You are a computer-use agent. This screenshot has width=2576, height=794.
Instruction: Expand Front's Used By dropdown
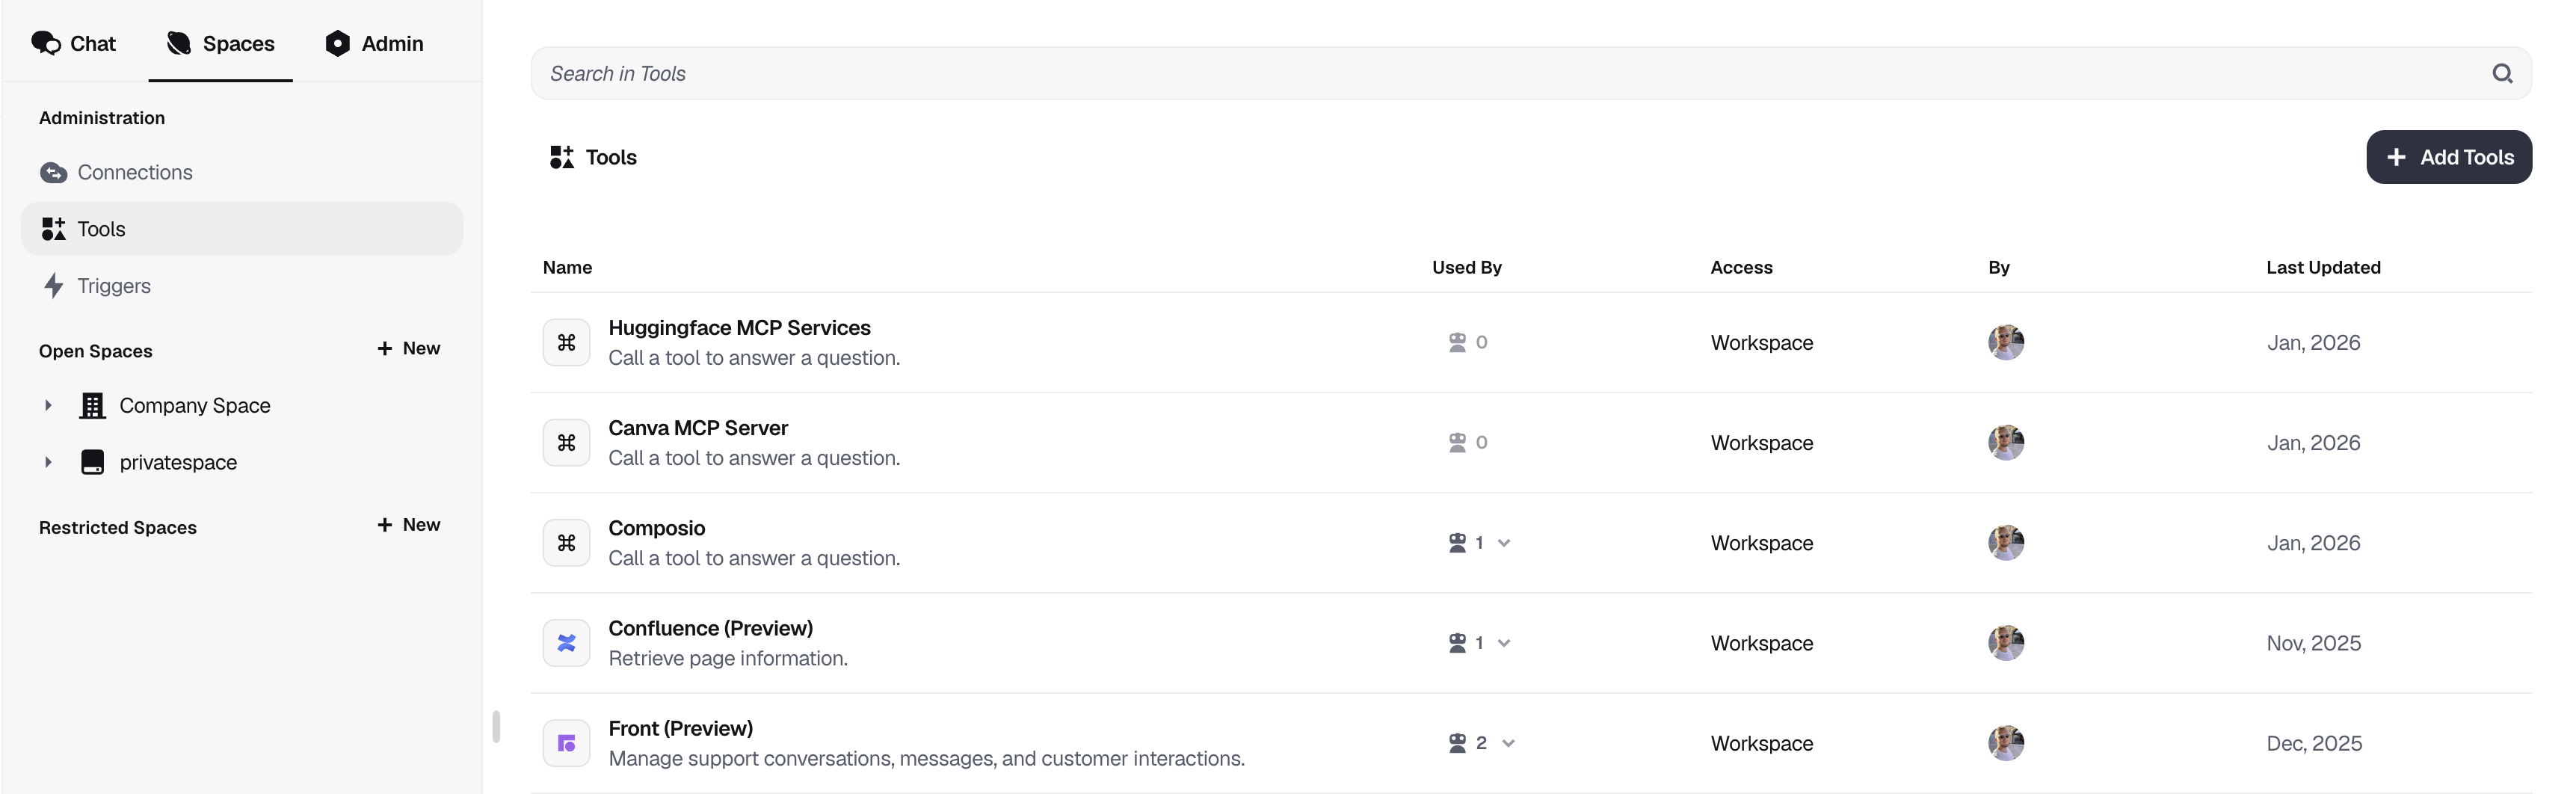pos(1508,743)
